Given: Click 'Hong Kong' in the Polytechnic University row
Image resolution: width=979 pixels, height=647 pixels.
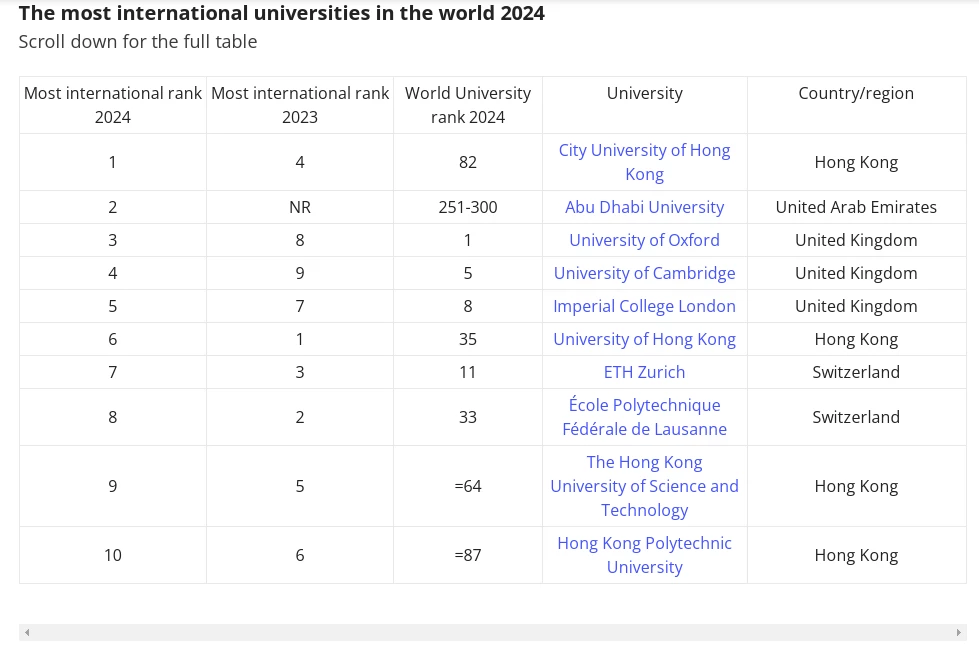Looking at the screenshot, I should click(x=856, y=555).
